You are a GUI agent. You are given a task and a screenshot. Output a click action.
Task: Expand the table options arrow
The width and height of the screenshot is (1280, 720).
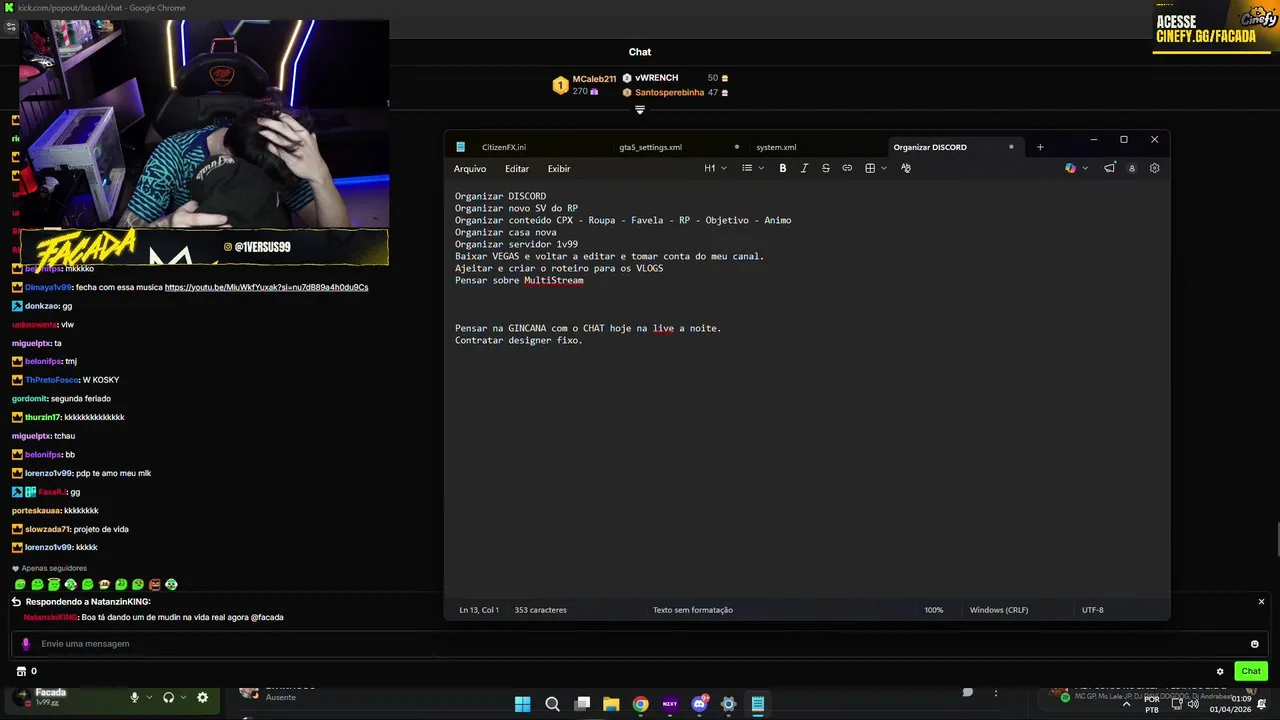point(884,168)
